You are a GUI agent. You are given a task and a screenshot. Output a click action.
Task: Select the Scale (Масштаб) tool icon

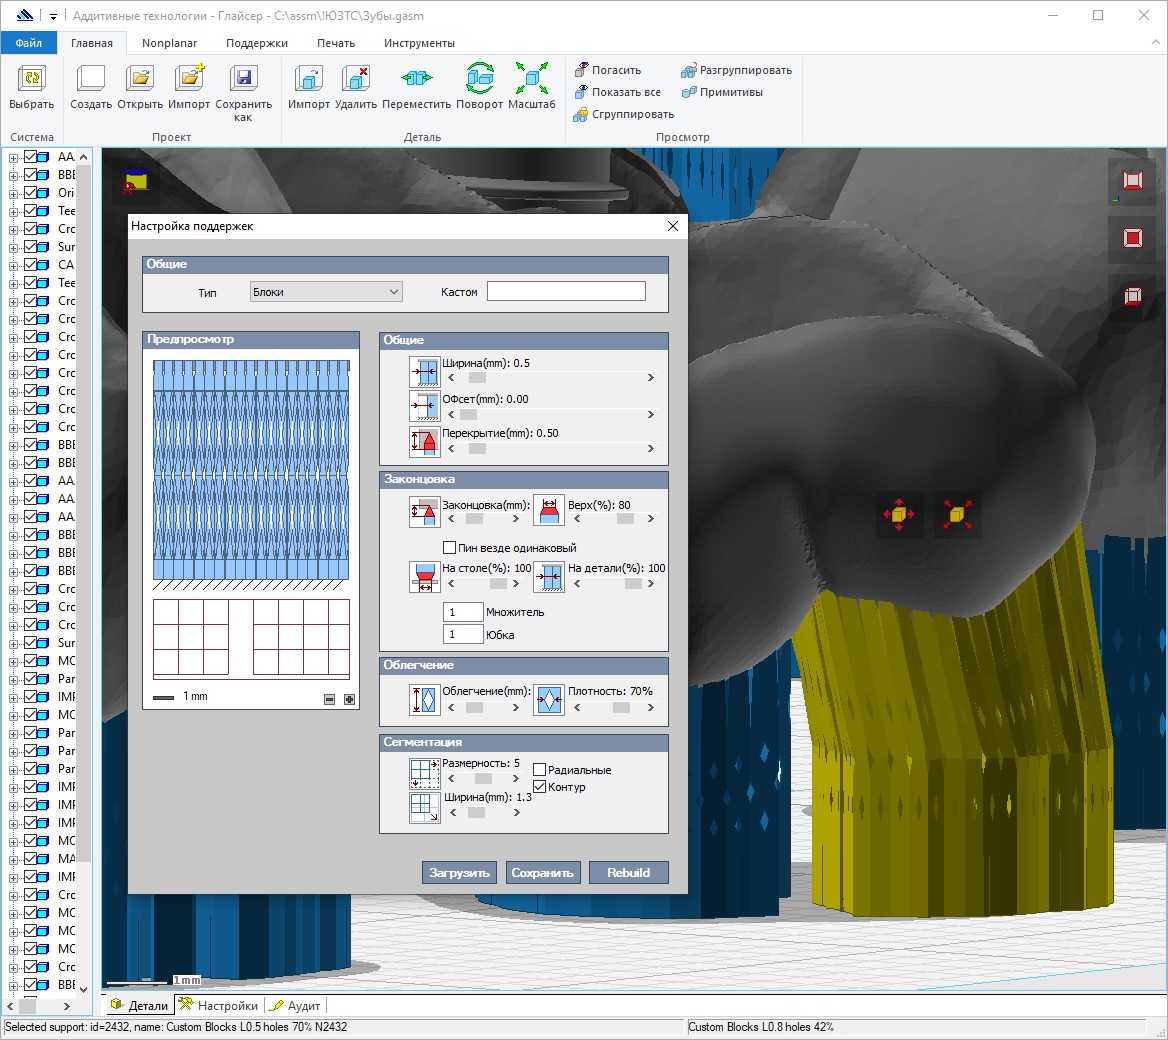531,79
